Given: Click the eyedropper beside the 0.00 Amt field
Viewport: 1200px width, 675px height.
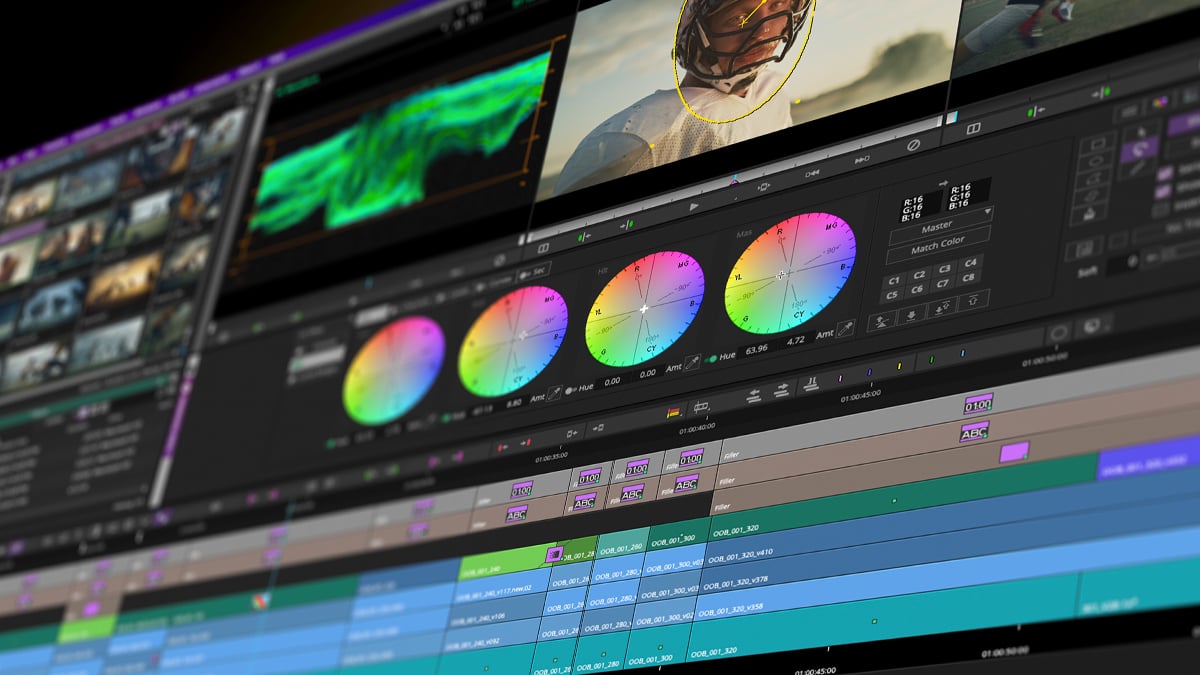Looking at the screenshot, I should point(691,363).
